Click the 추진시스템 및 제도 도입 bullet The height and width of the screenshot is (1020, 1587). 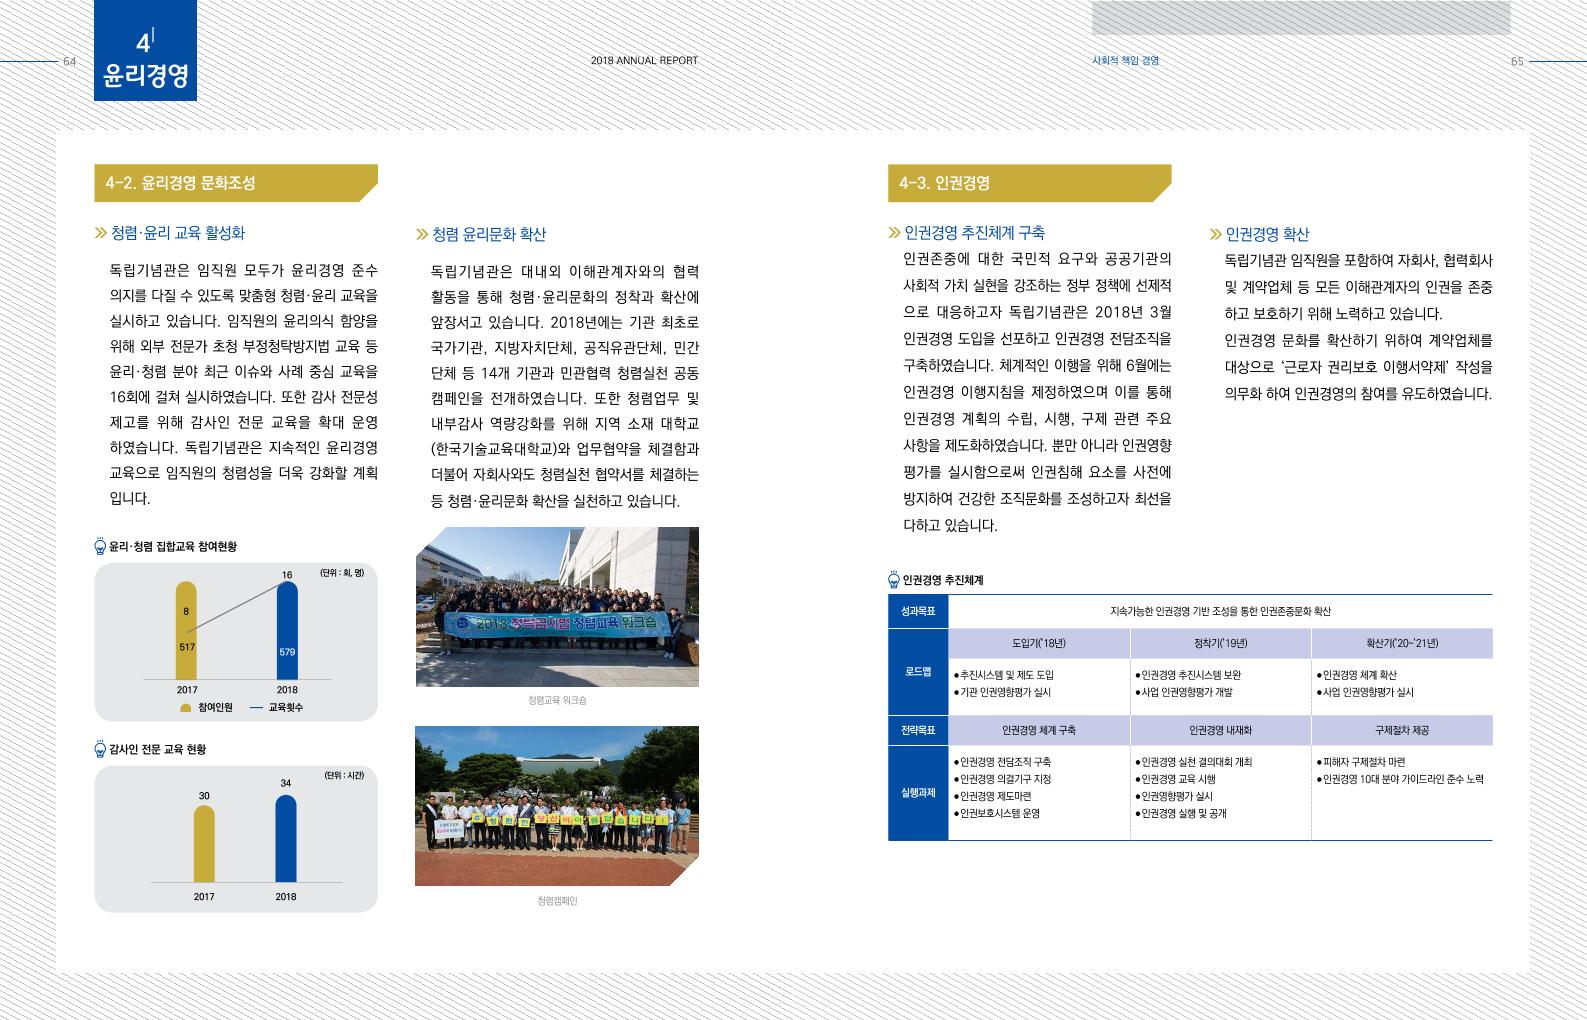click(1004, 675)
